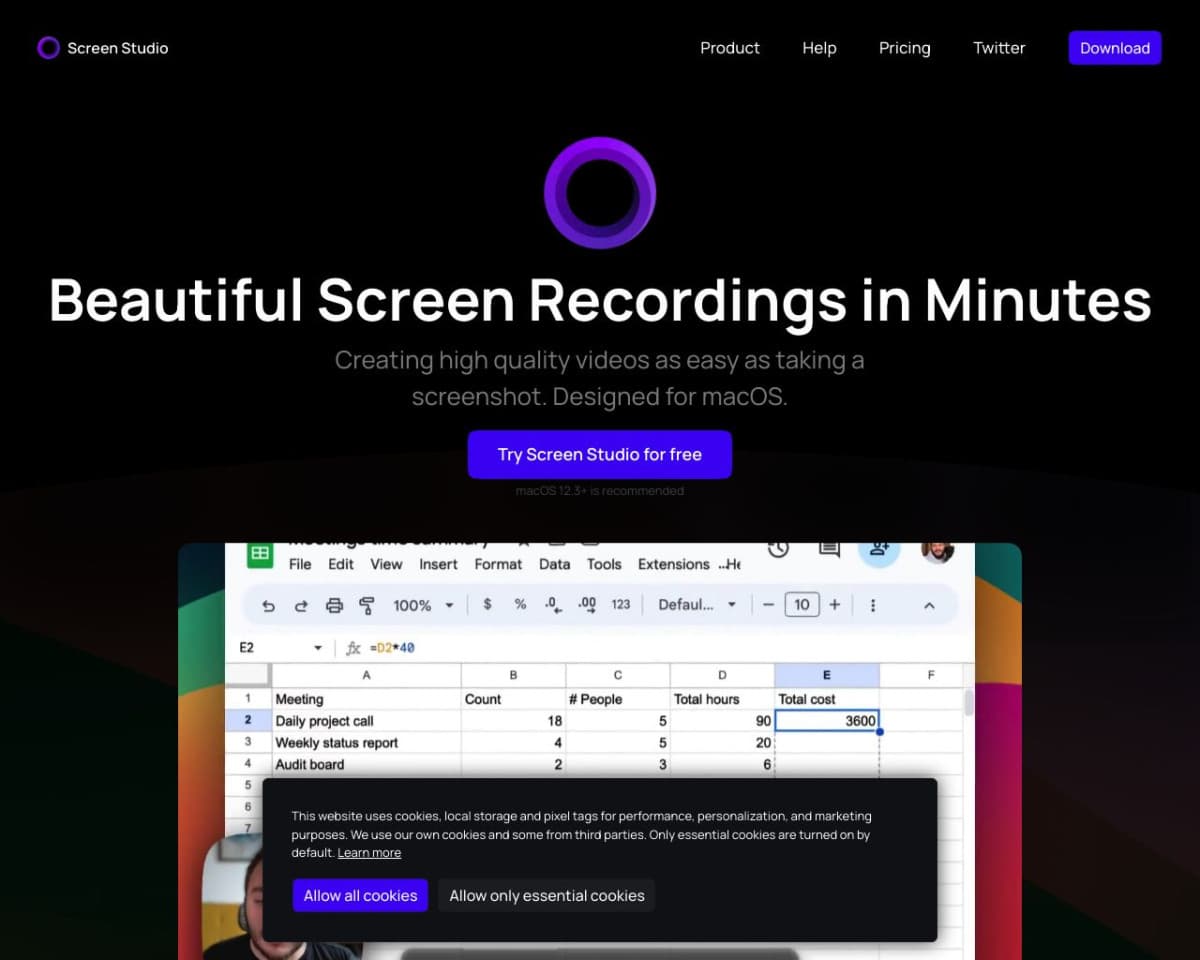This screenshot has width=1200, height=960.
Task: Click the print icon in Sheets toolbar
Action: click(x=334, y=605)
